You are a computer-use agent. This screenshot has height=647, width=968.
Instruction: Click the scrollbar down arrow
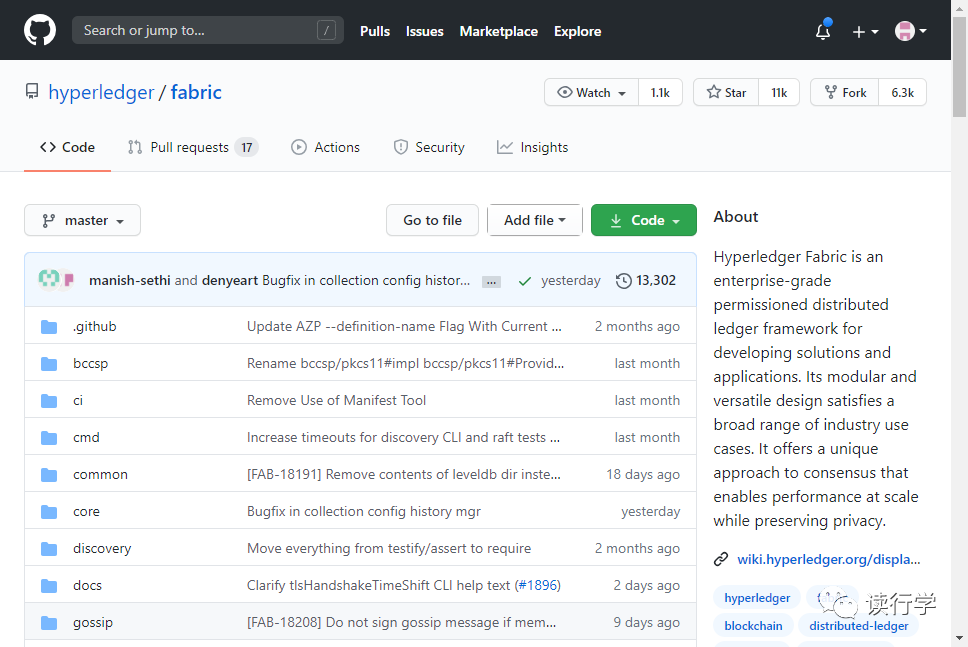(x=959, y=638)
